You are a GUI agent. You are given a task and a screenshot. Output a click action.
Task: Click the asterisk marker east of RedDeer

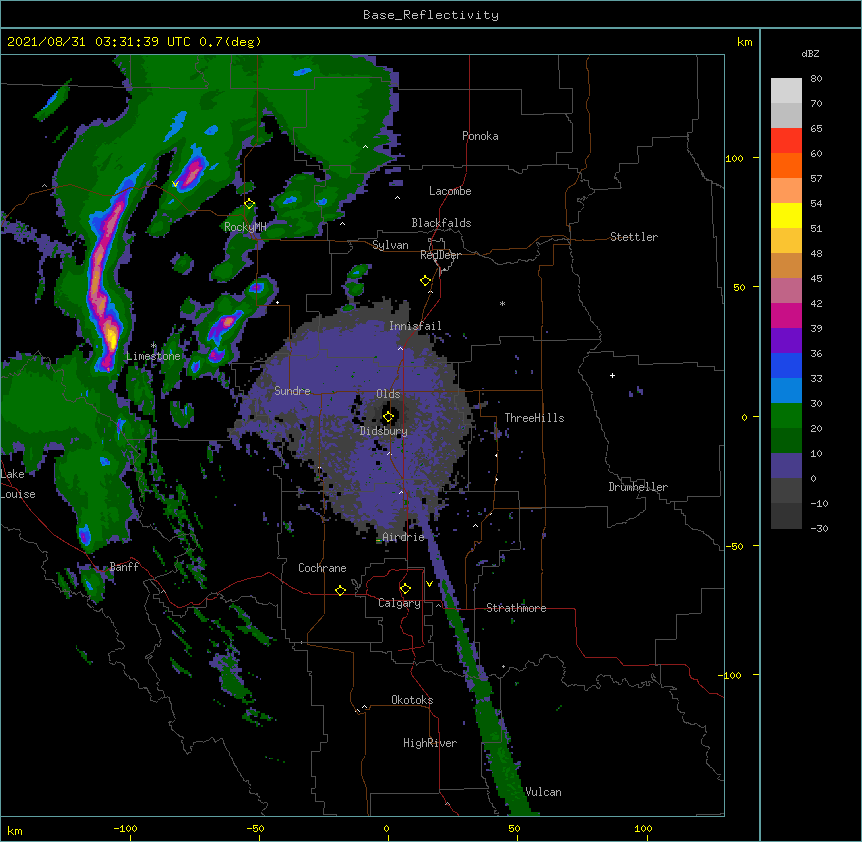point(502,303)
